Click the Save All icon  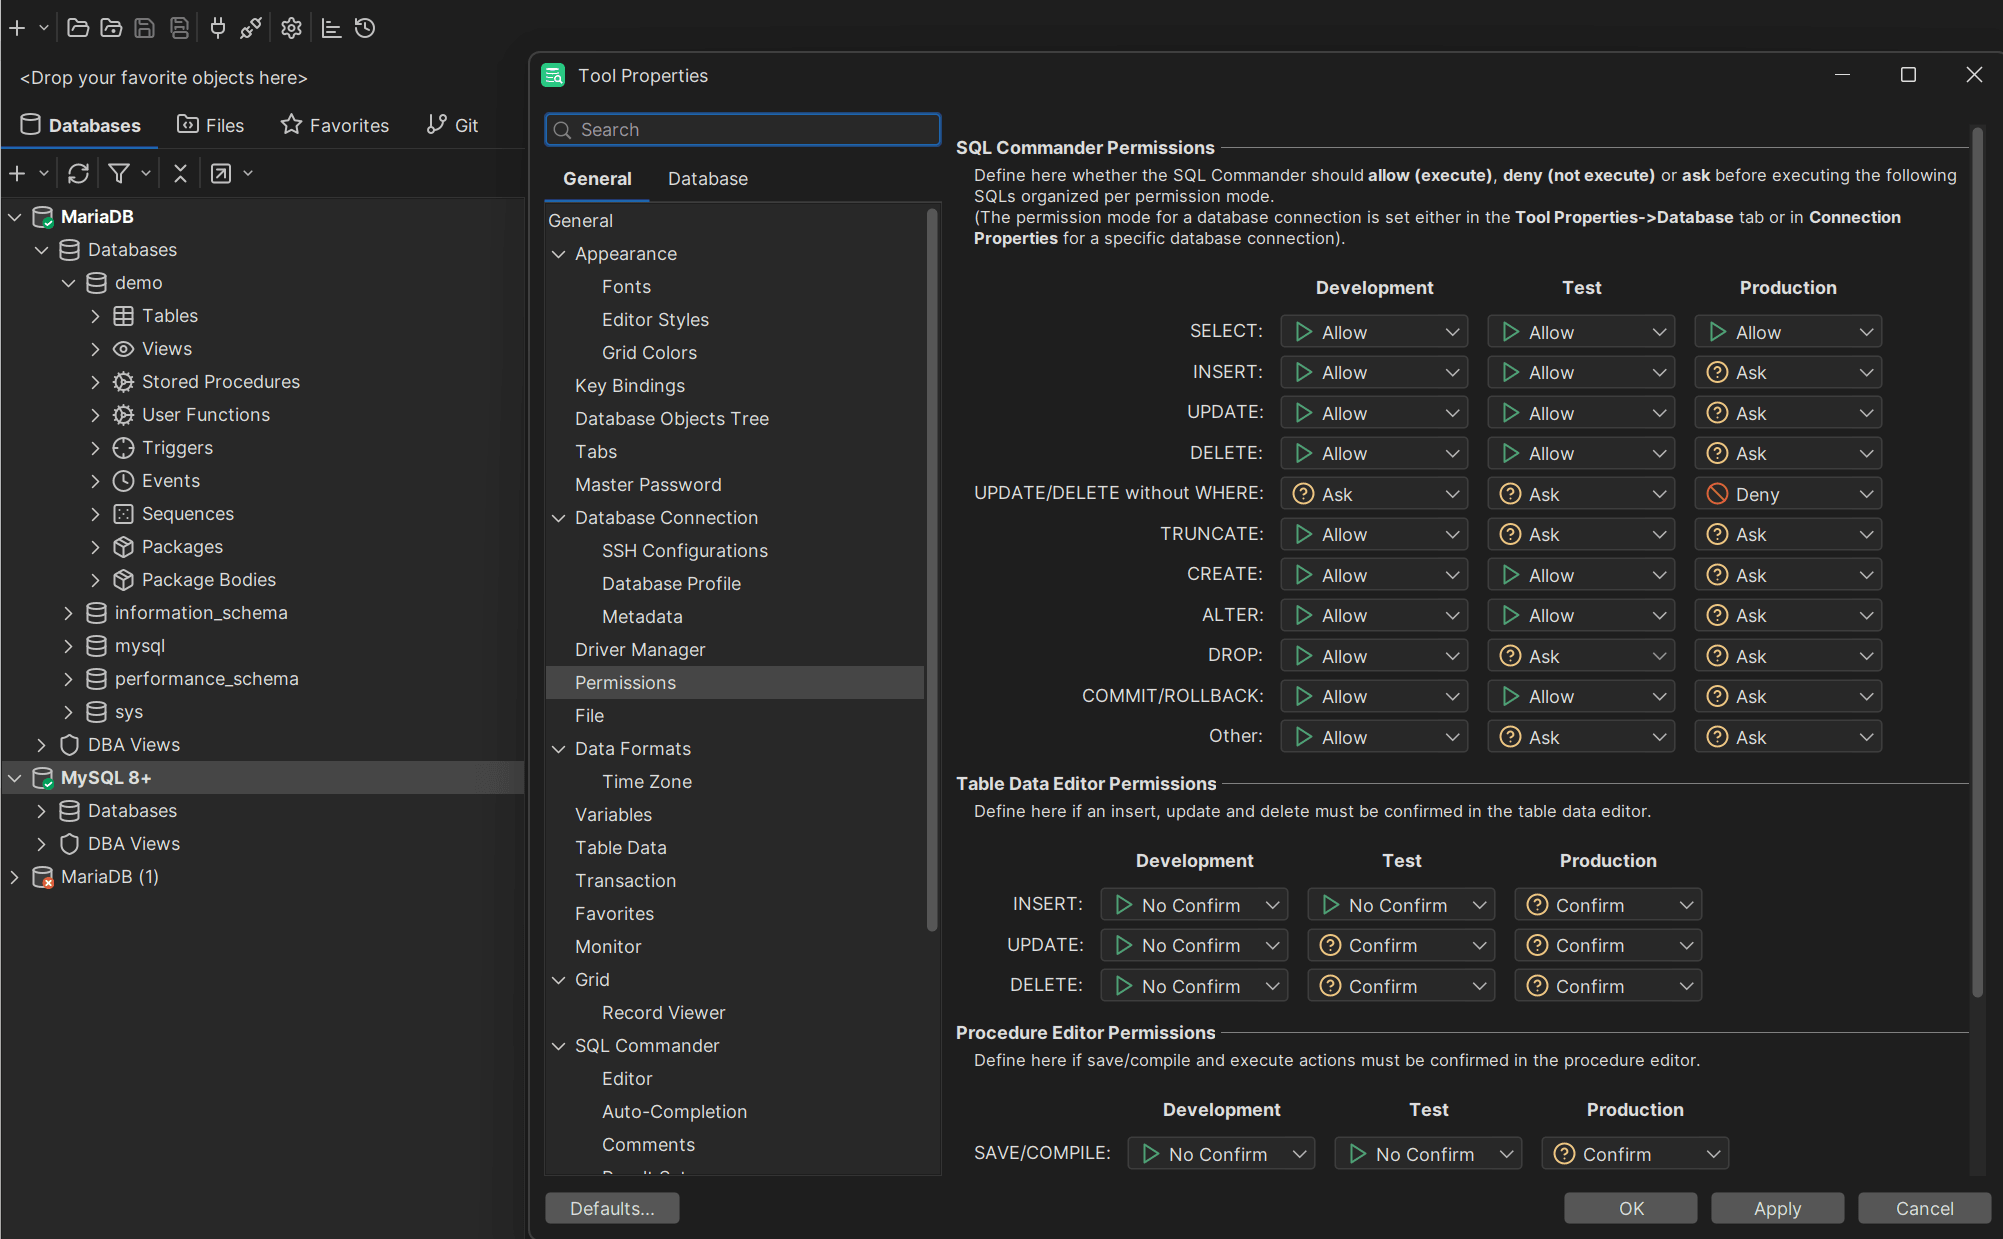(x=179, y=28)
